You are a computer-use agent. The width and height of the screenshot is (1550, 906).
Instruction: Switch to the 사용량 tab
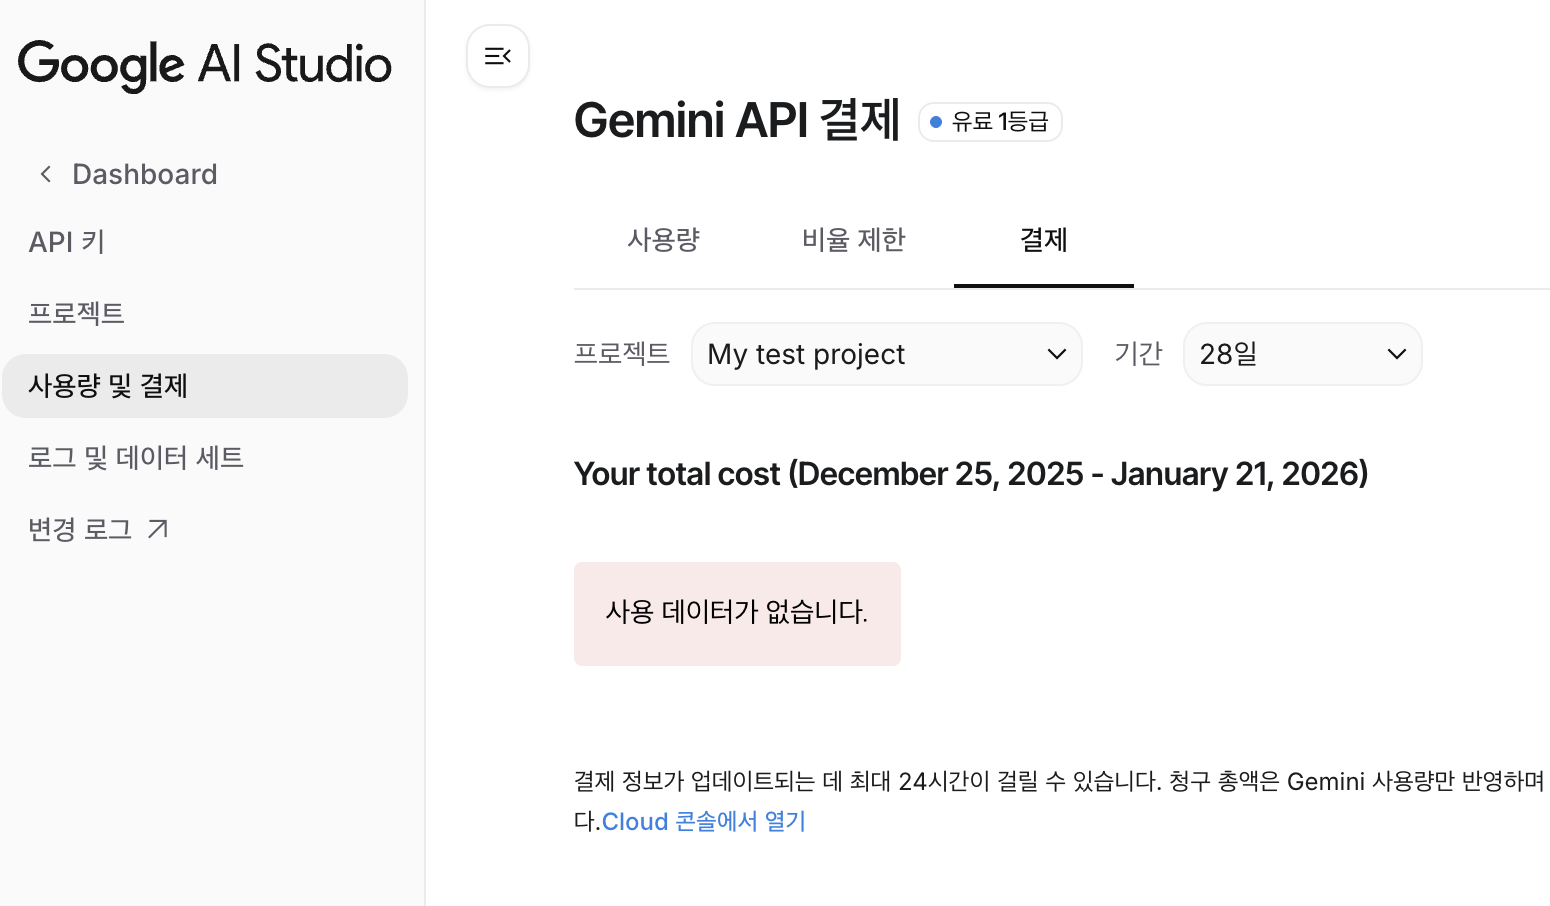[663, 240]
